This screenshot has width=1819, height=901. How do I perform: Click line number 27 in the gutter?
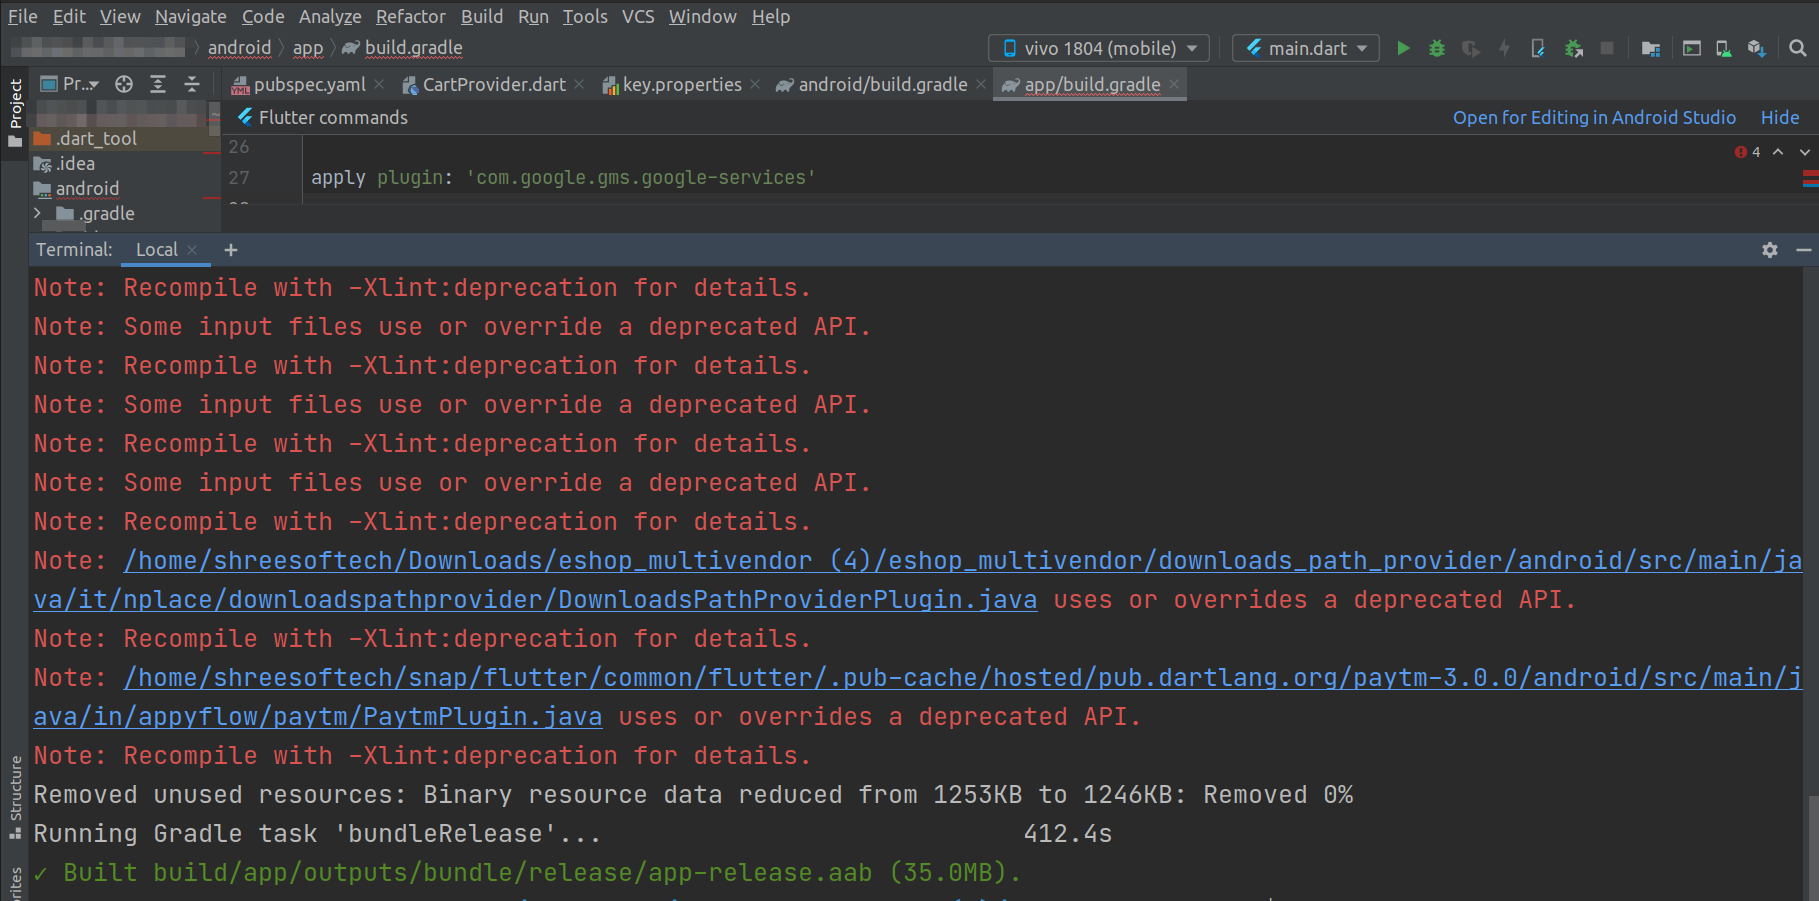pyautogui.click(x=239, y=177)
